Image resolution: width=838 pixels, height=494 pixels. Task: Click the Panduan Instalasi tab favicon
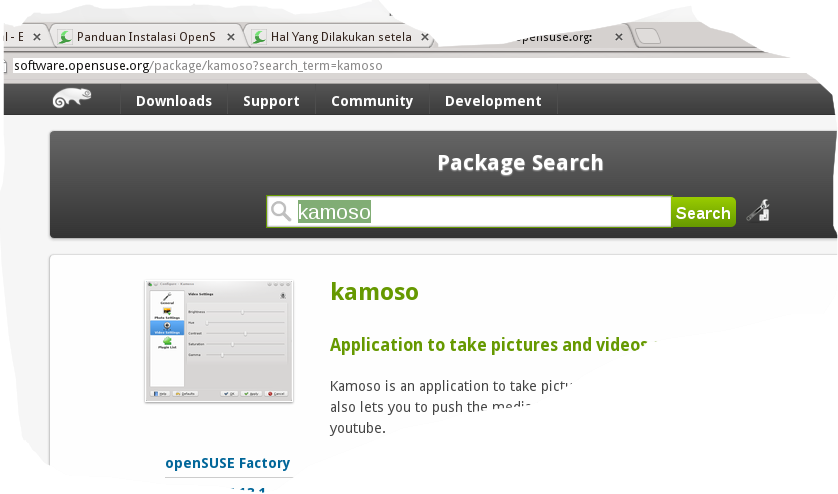[65, 37]
